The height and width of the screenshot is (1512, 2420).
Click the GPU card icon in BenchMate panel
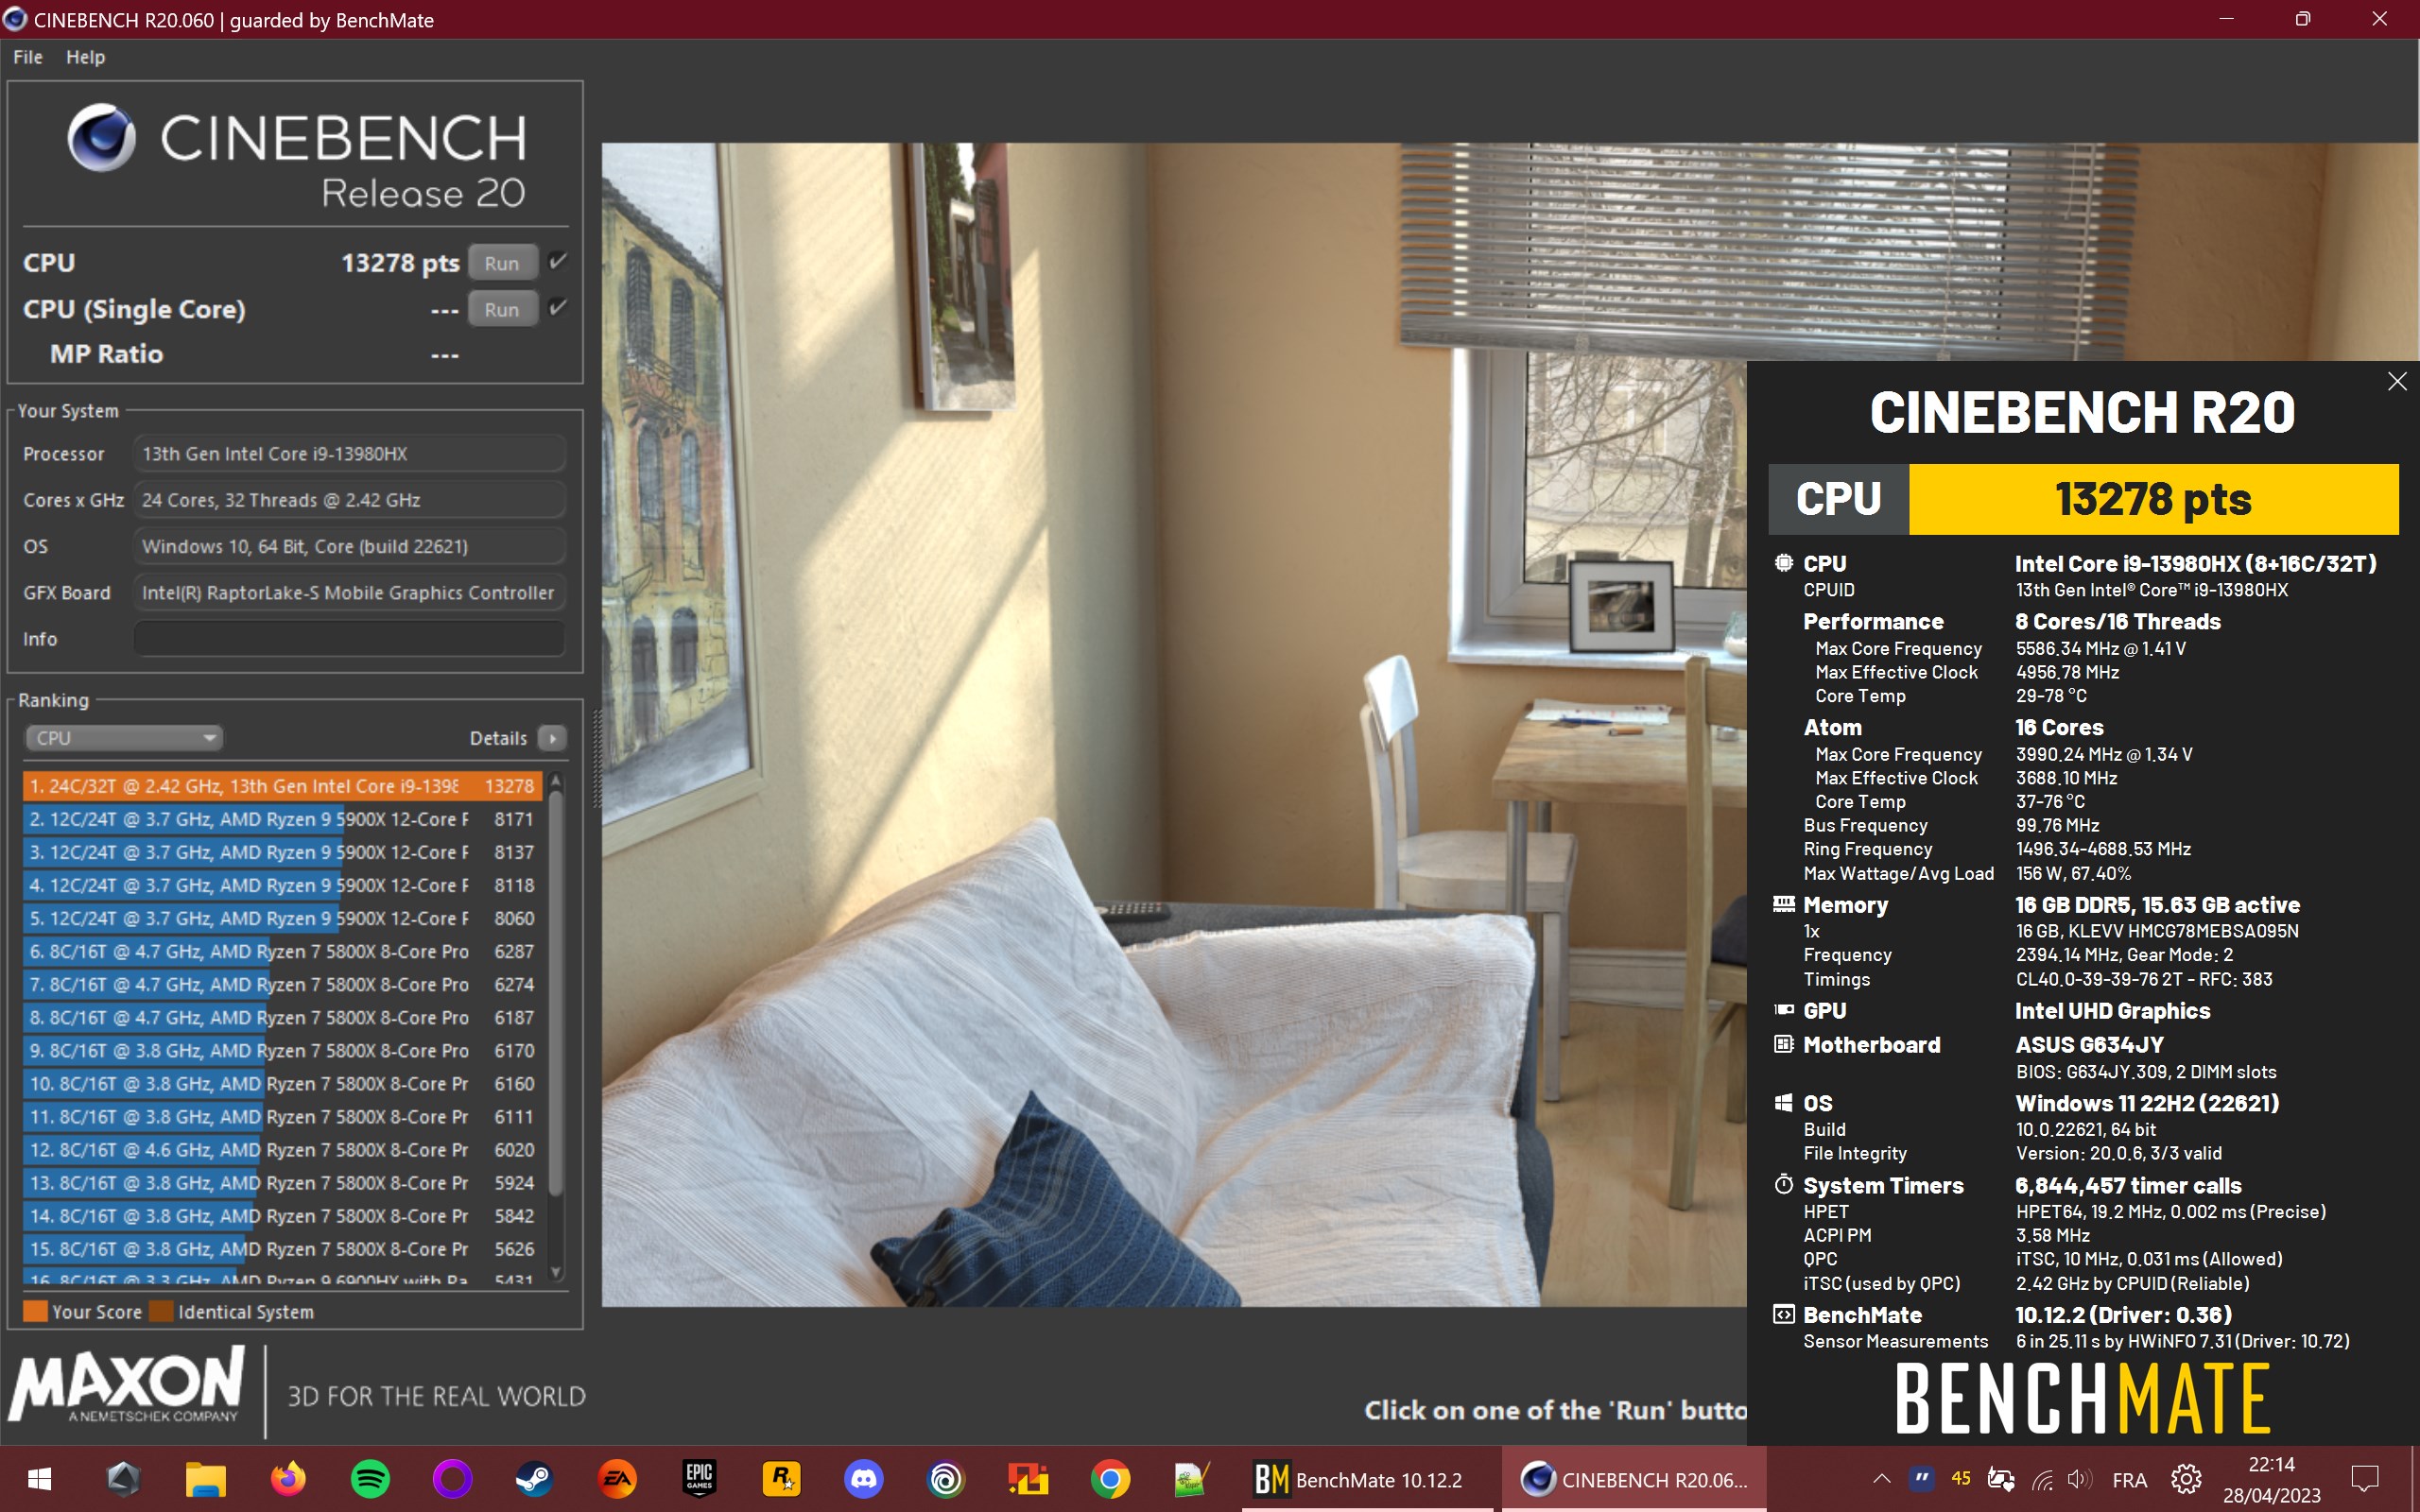coord(1783,1010)
